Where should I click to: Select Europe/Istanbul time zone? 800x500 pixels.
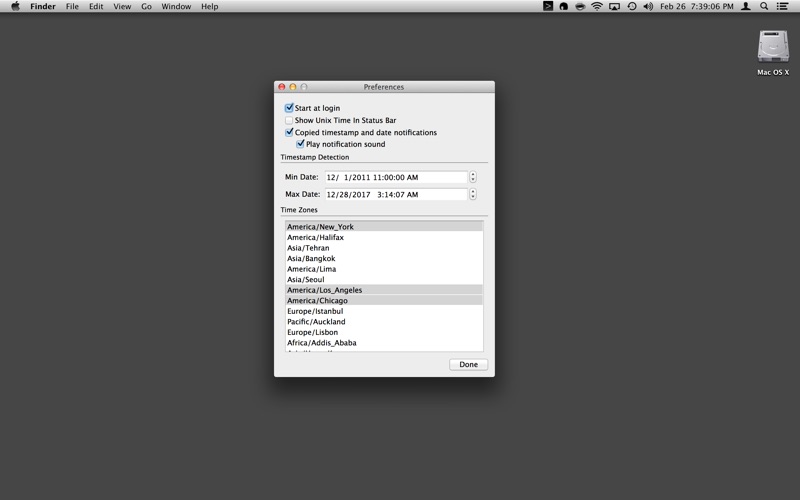click(384, 311)
